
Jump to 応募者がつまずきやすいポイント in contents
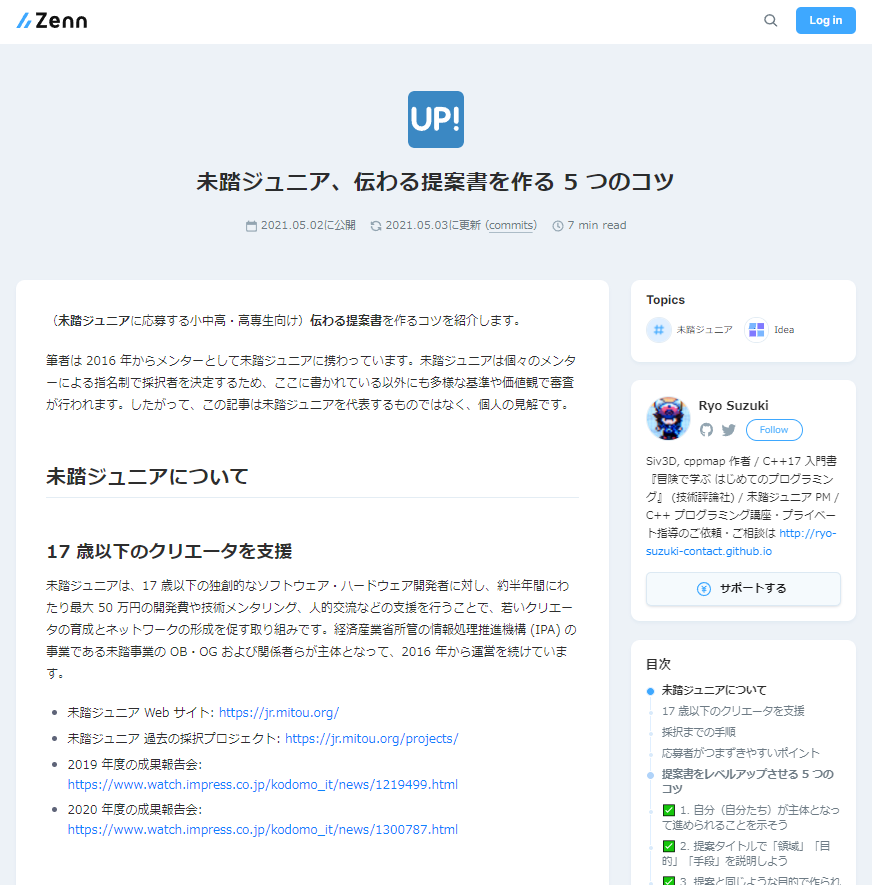740,752
